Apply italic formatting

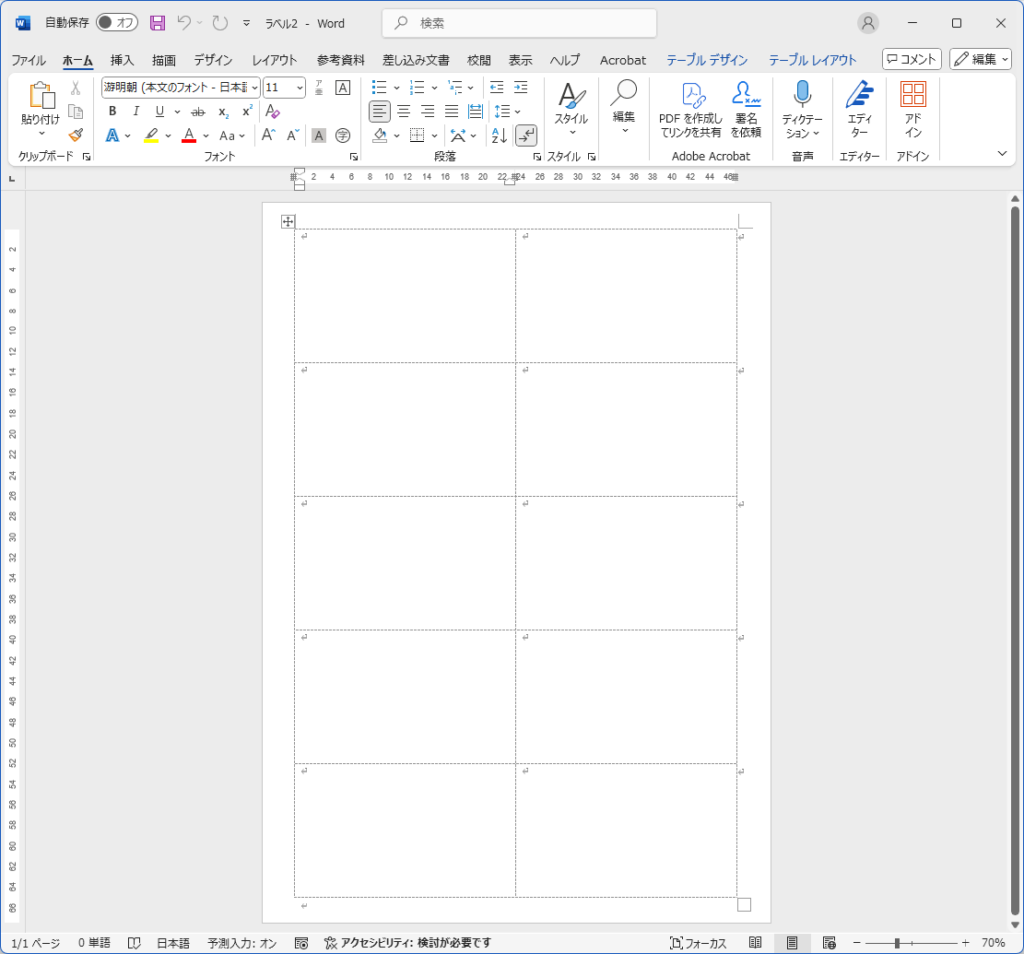[x=135, y=111]
